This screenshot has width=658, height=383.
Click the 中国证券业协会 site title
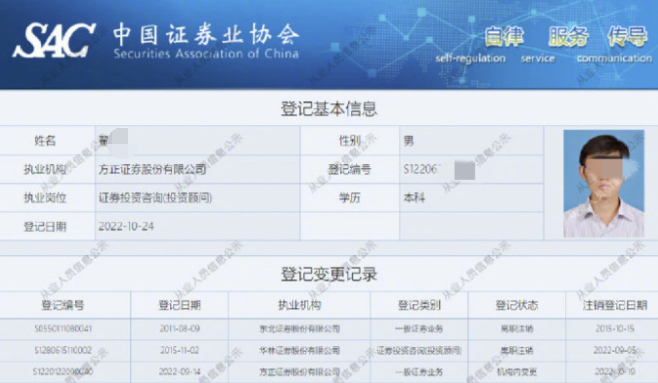click(206, 34)
